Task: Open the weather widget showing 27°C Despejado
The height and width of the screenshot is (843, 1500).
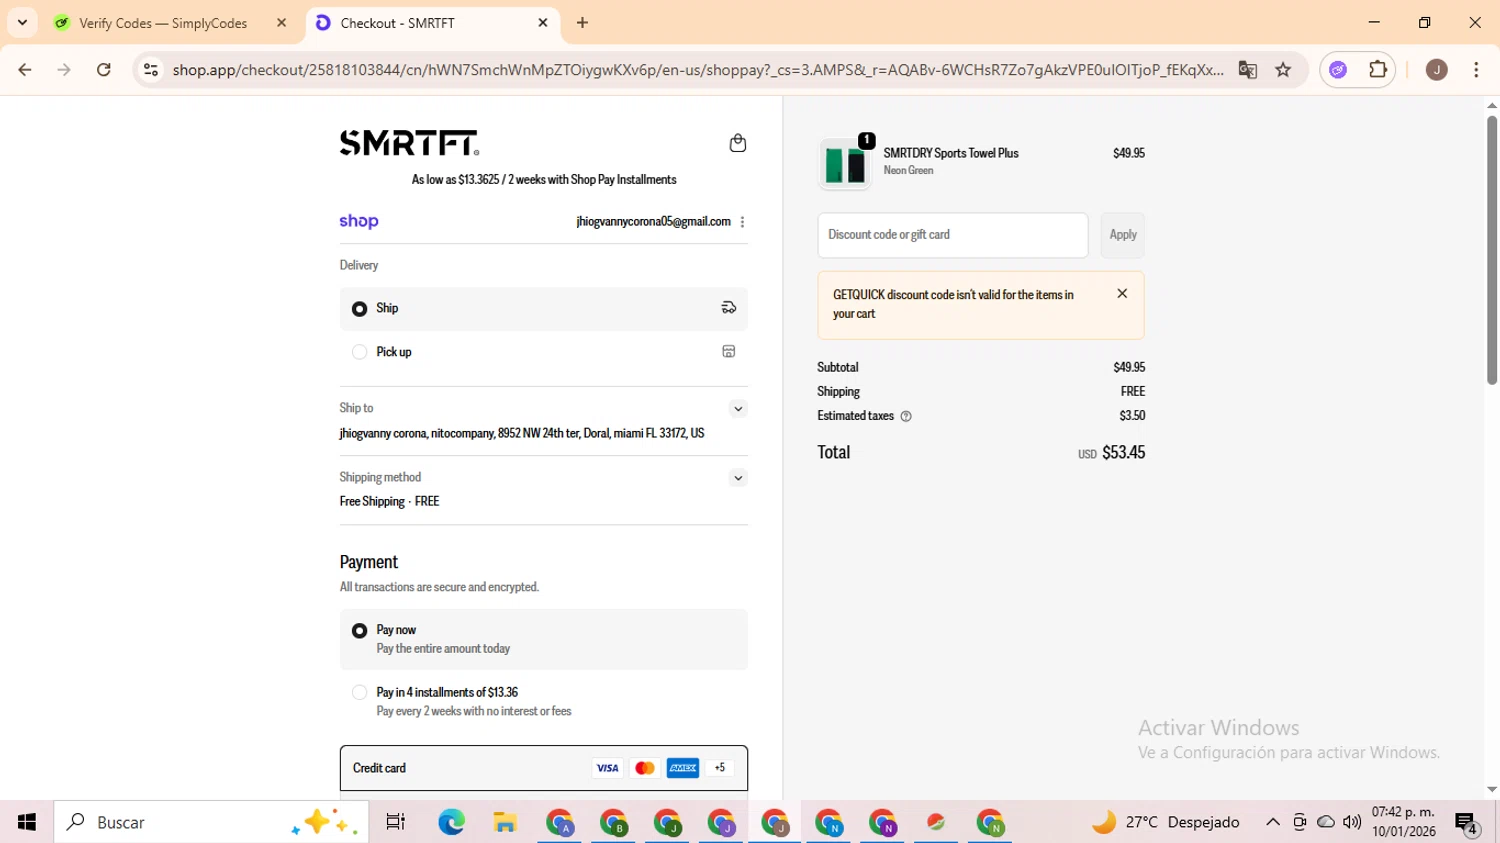Action: pyautogui.click(x=1166, y=822)
